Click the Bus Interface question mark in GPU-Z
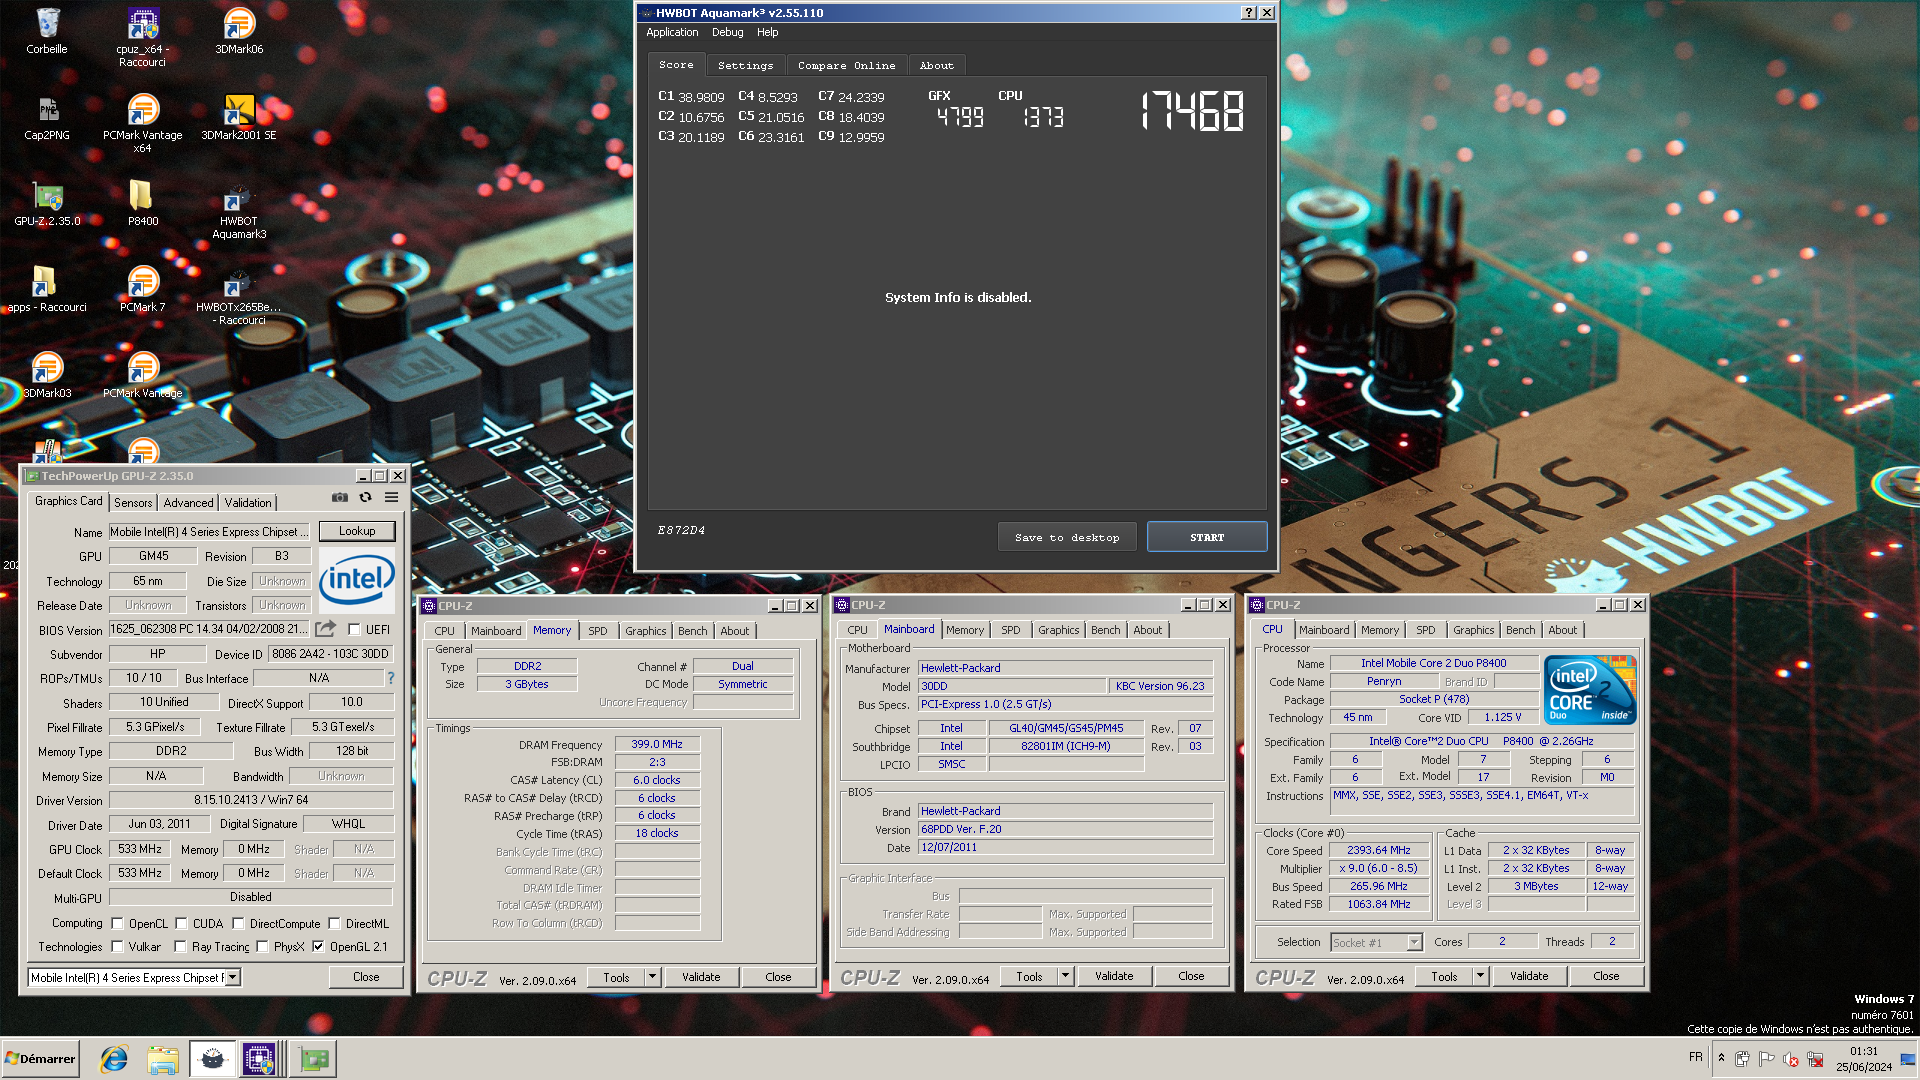The width and height of the screenshot is (1920, 1080). [391, 678]
